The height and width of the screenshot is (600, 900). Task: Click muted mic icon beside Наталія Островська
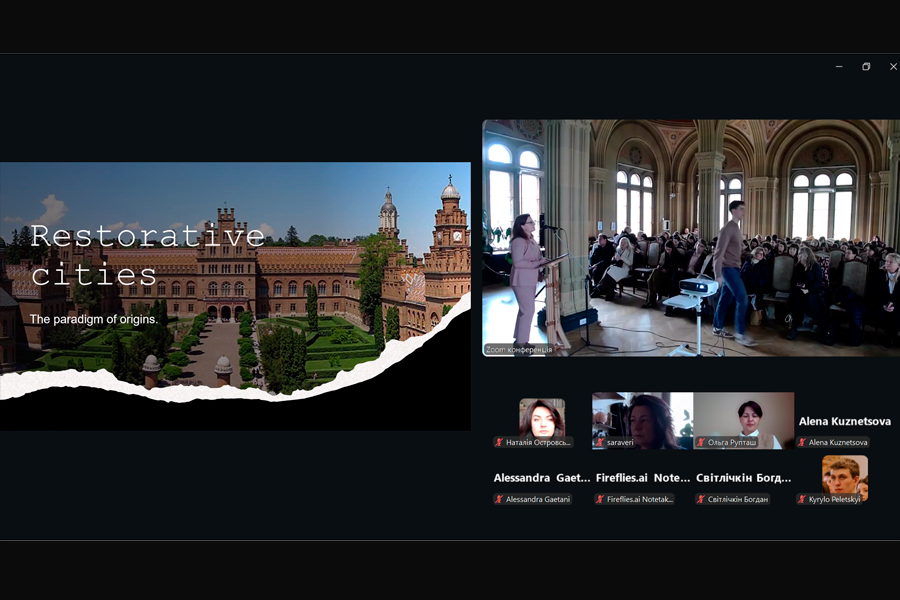pos(499,442)
